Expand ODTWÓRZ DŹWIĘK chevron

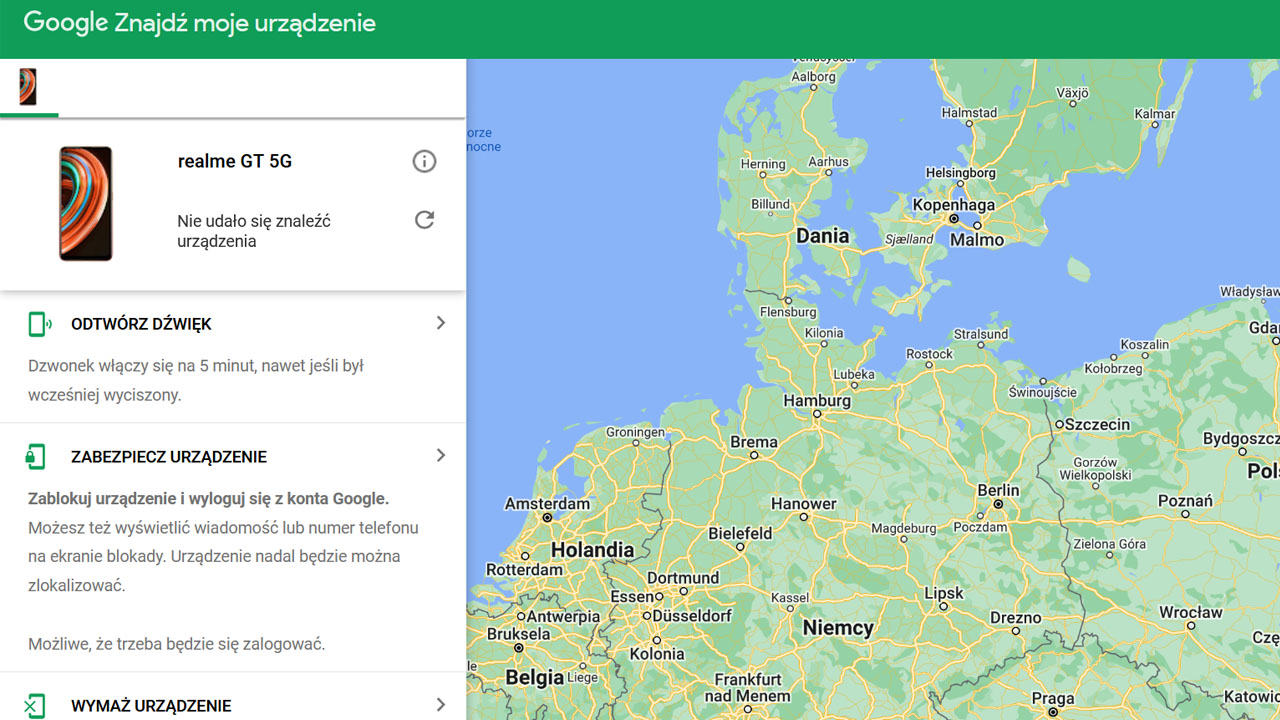(441, 323)
